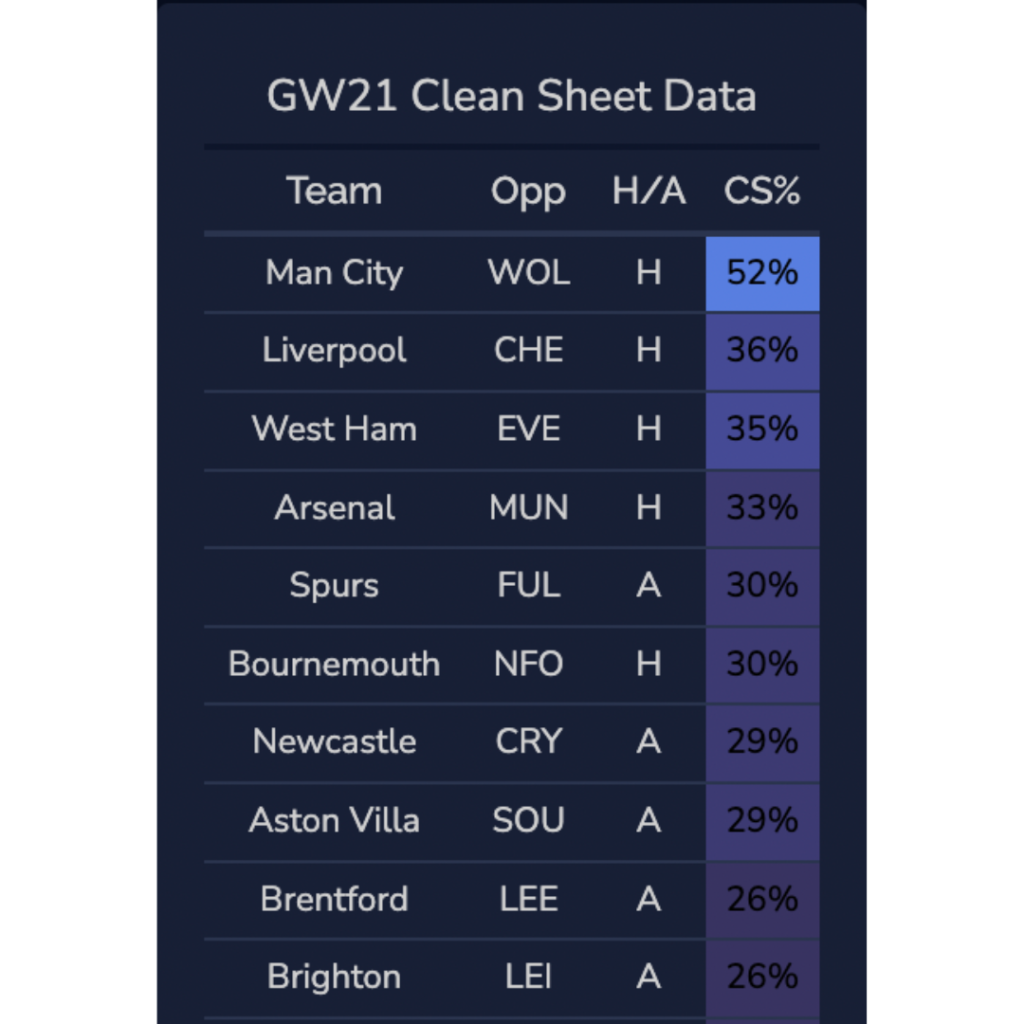The image size is (1024, 1024).
Task: Choose Arsenal from the table
Action: click(x=334, y=507)
